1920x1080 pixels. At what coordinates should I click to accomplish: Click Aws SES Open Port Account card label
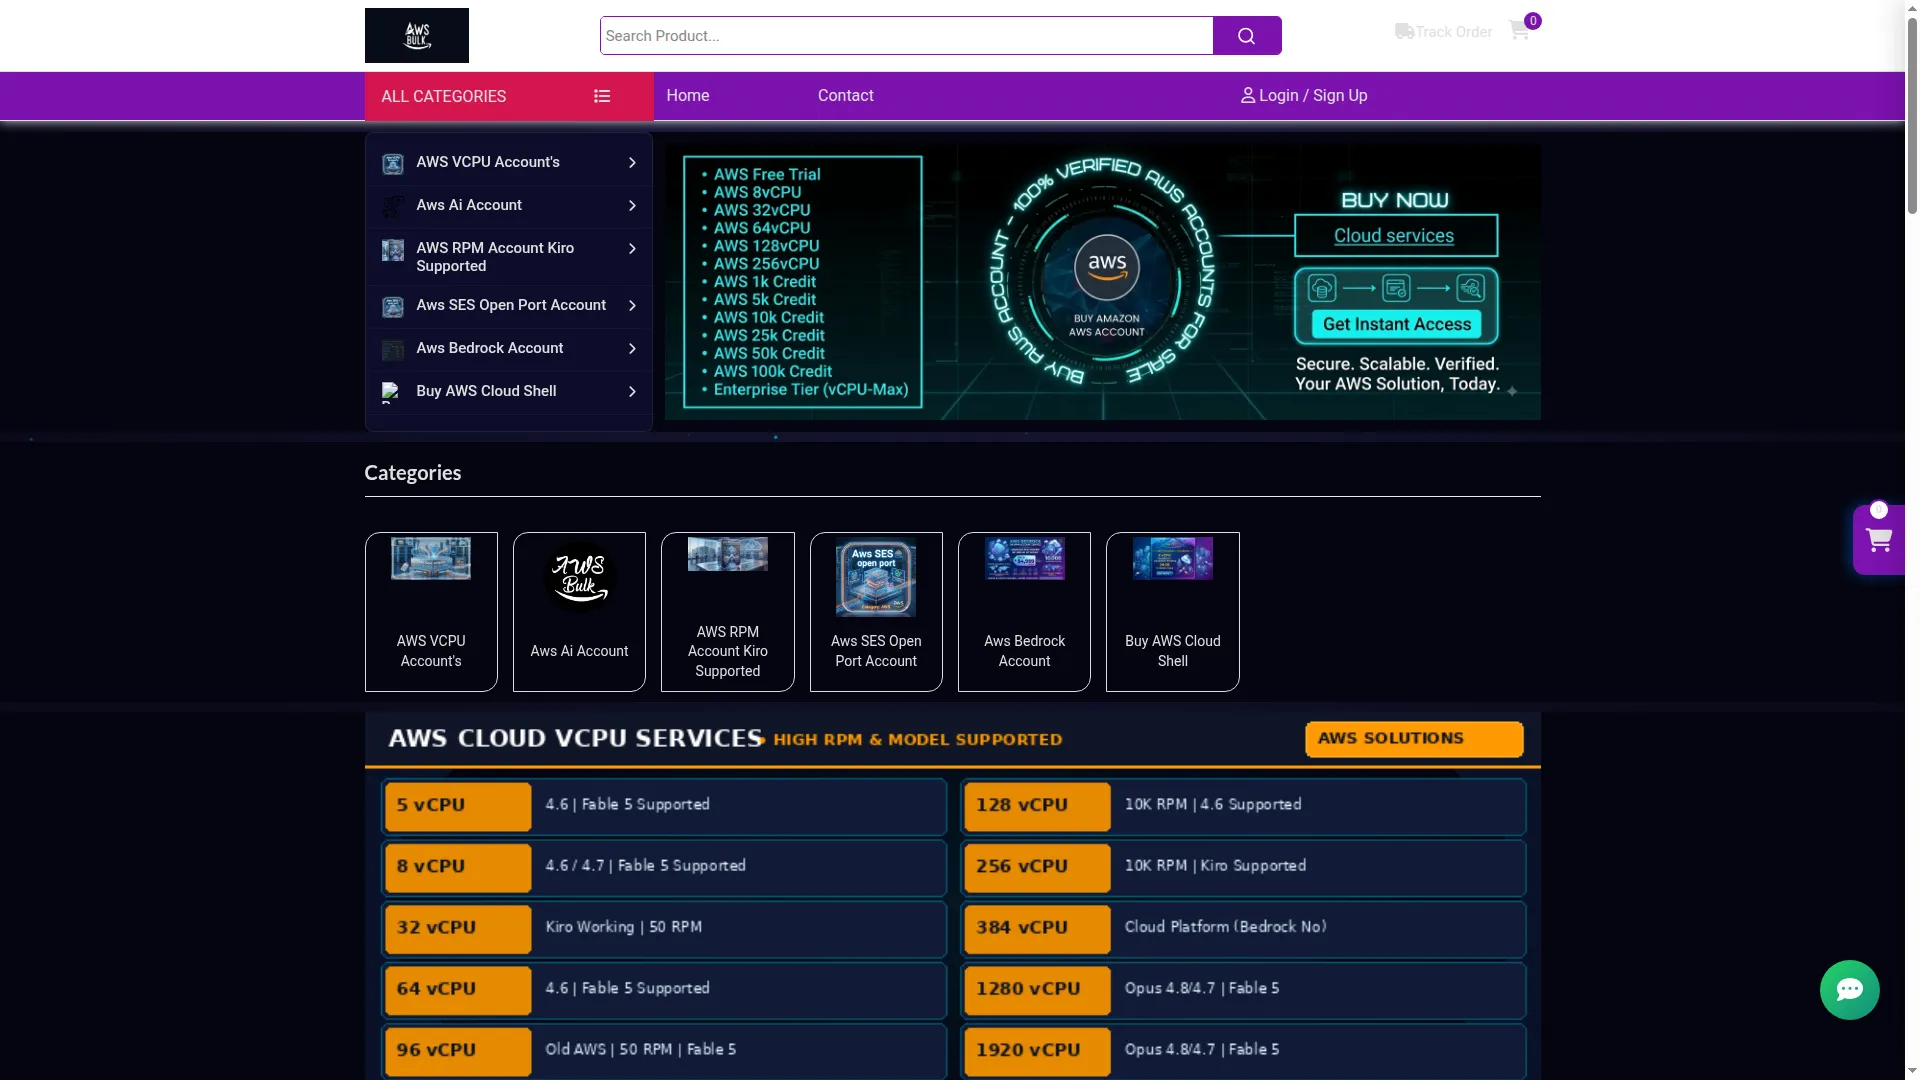pos(876,651)
